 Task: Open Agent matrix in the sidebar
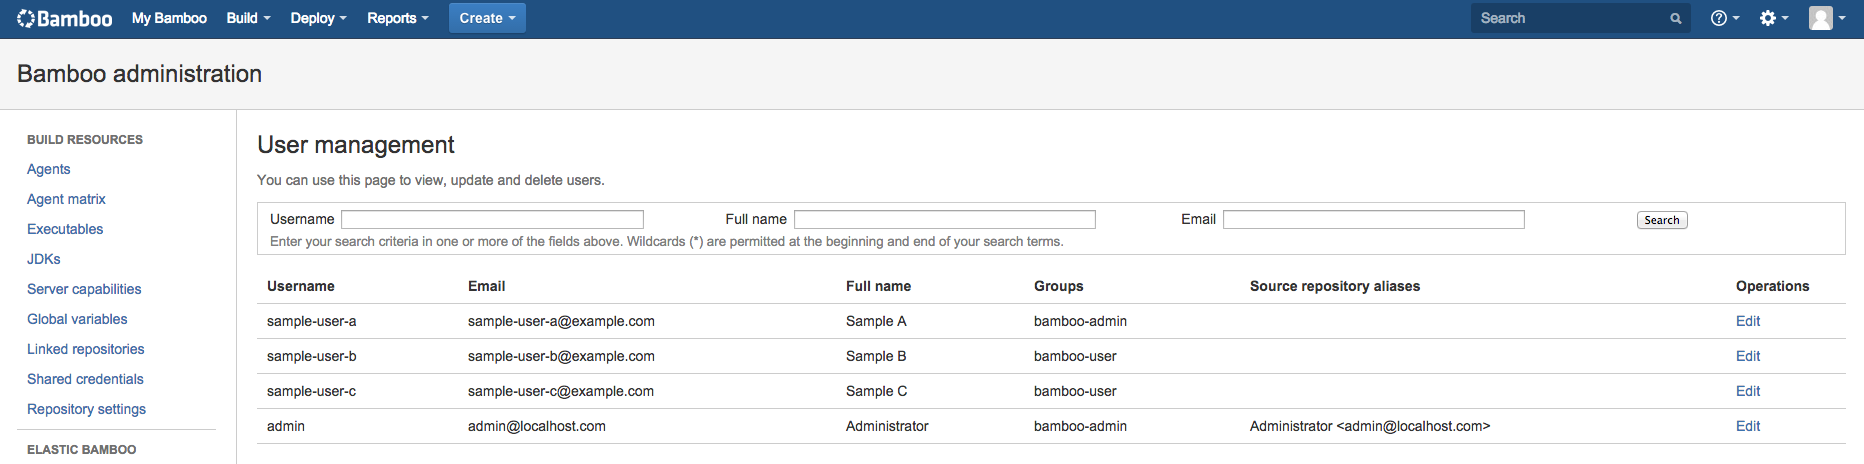(66, 199)
